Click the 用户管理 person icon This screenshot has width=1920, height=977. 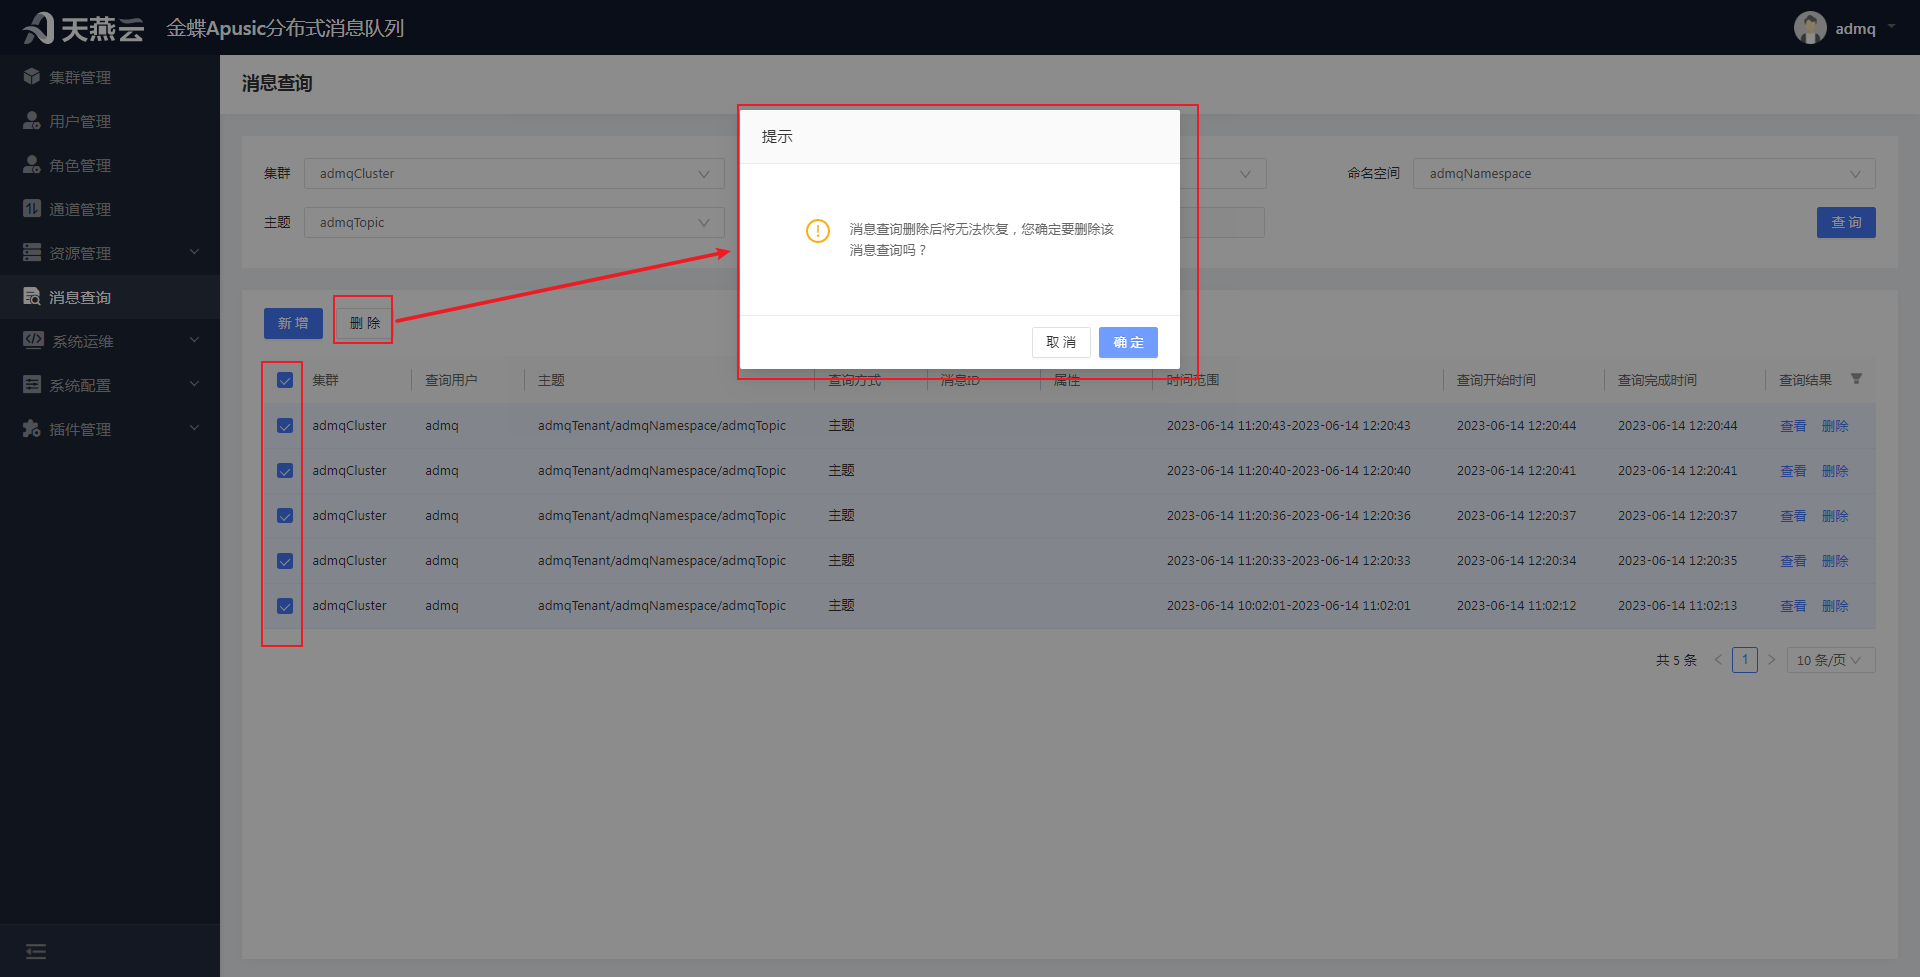point(32,121)
